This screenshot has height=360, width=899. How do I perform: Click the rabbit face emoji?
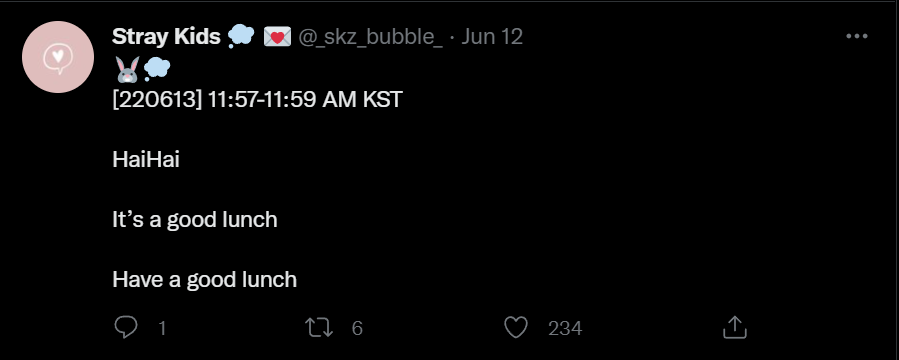(x=127, y=69)
